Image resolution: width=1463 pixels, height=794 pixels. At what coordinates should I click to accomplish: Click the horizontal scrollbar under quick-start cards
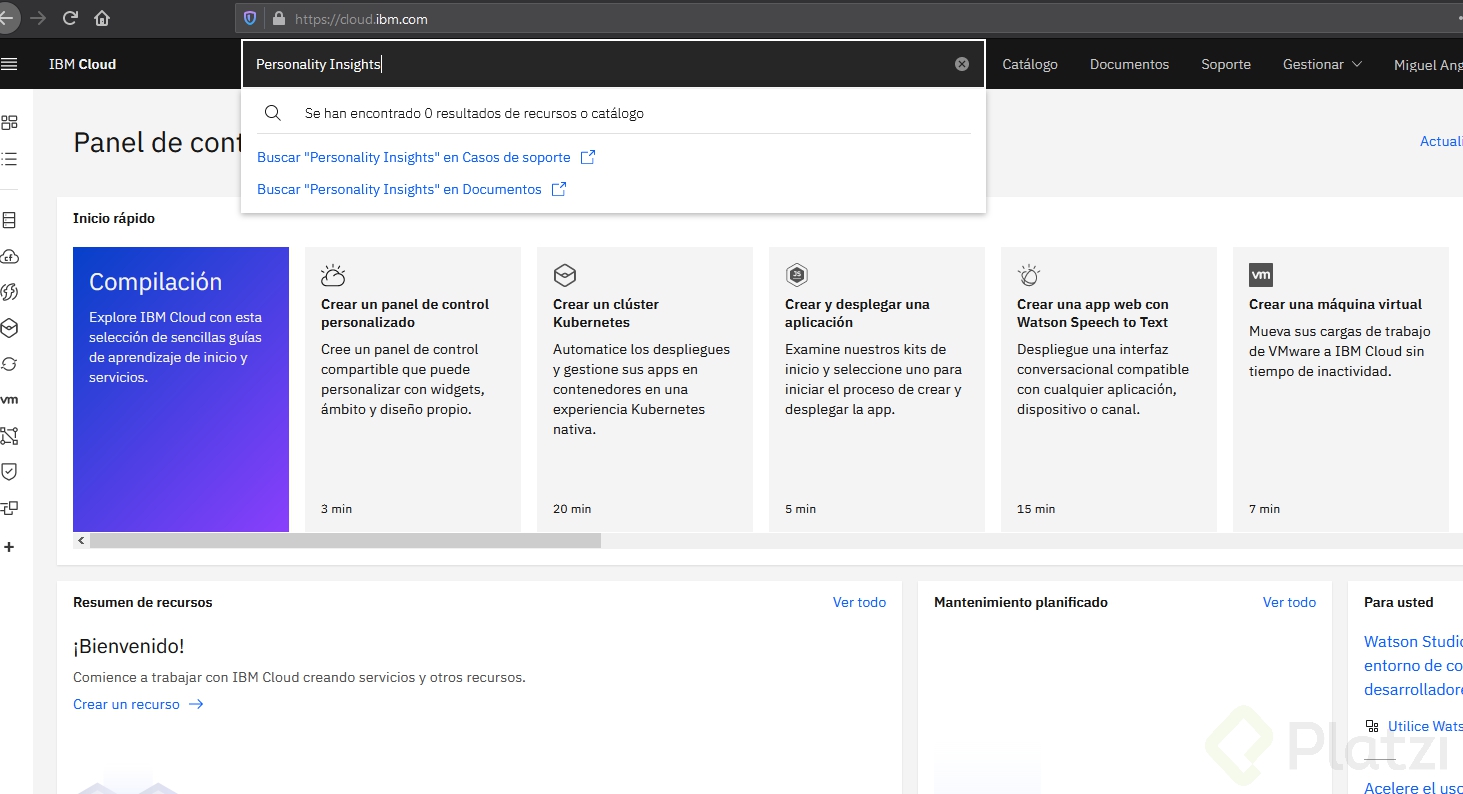345,540
